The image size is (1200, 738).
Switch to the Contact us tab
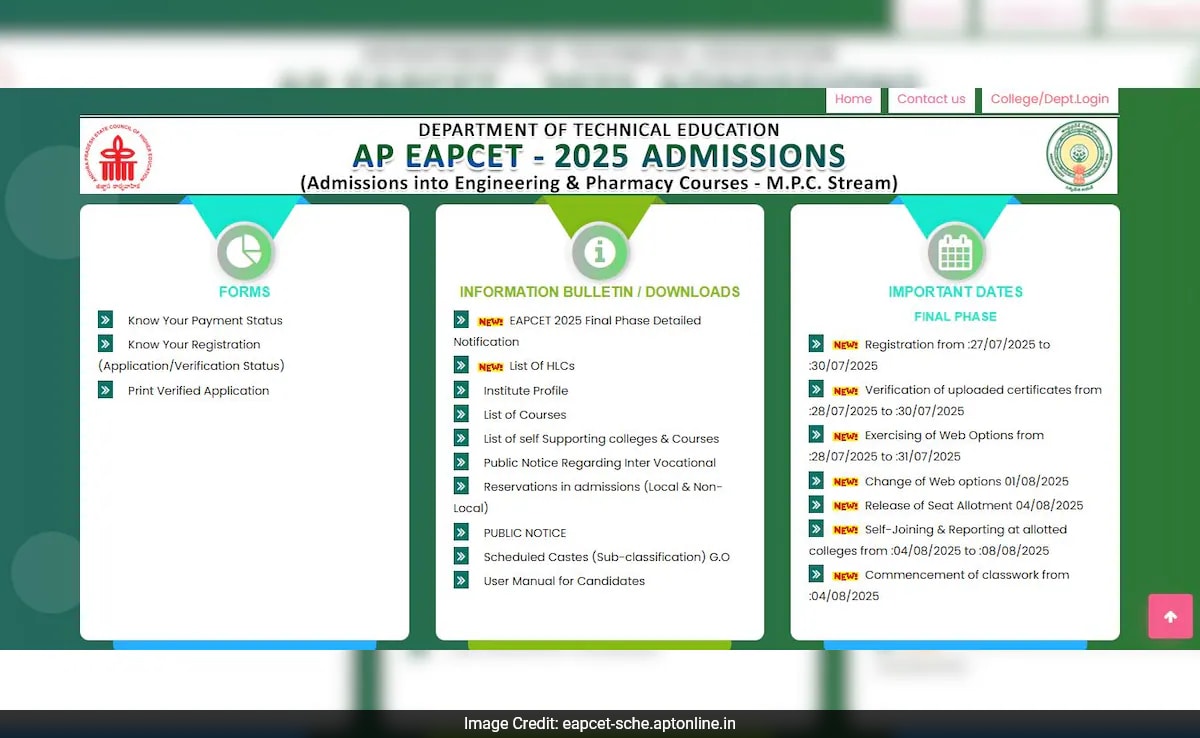click(931, 99)
